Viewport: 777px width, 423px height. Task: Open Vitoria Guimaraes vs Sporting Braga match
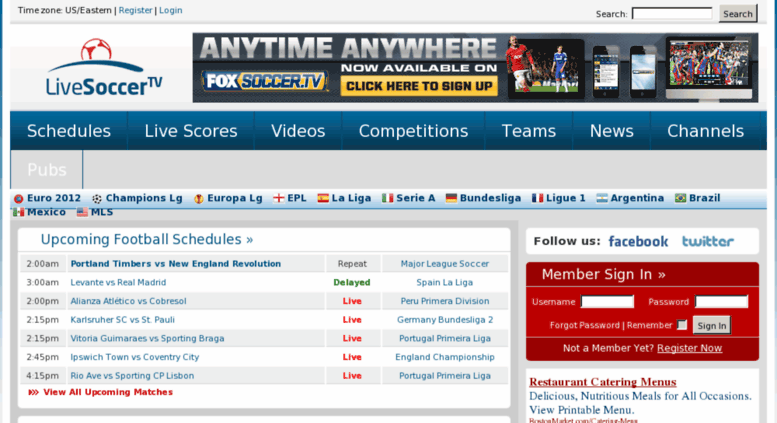(x=147, y=339)
